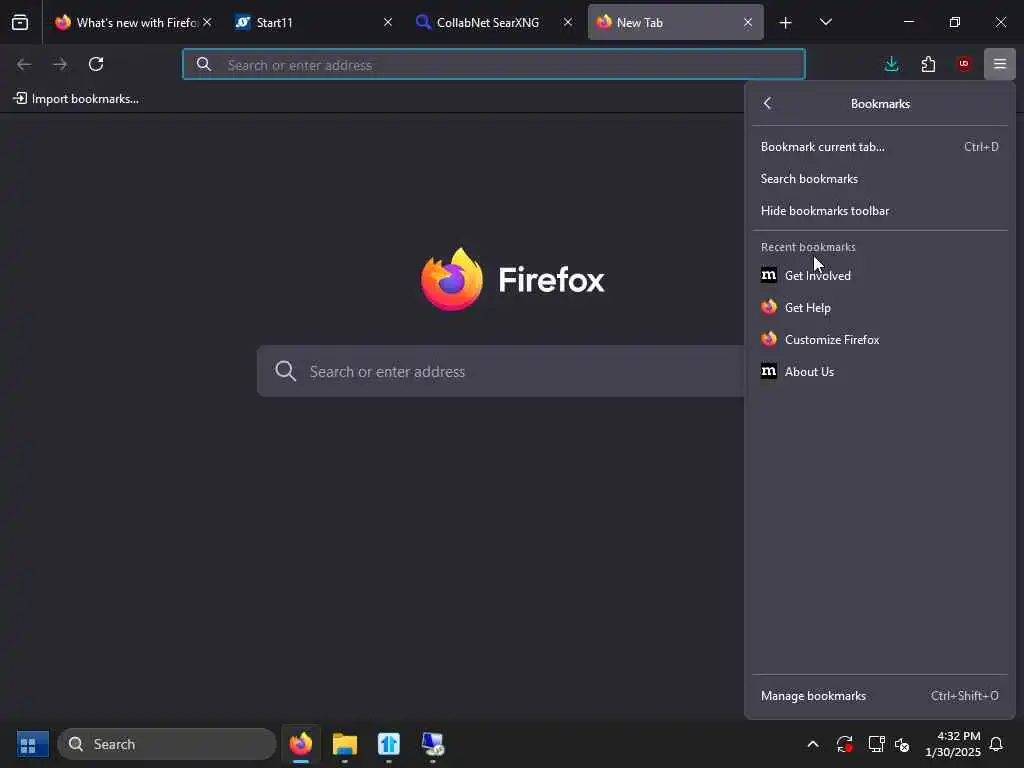Open the computer monitor app in taskbar

pyautogui.click(x=432, y=744)
